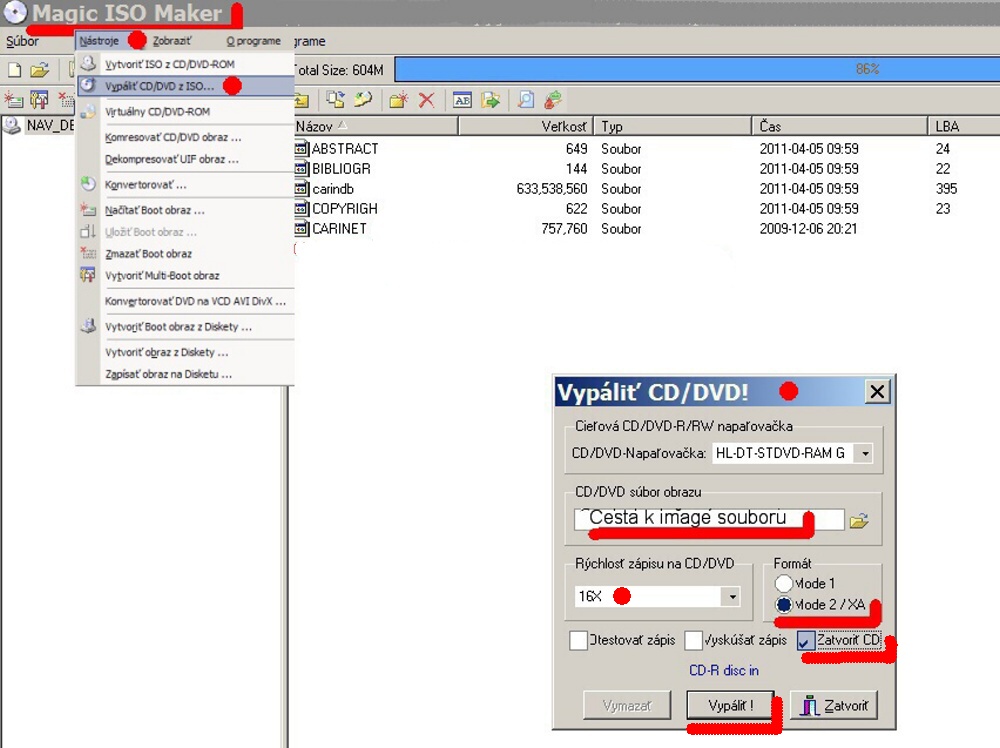The image size is (1000, 748).
Task: Browse for image file with folder icon
Action: click(x=859, y=520)
